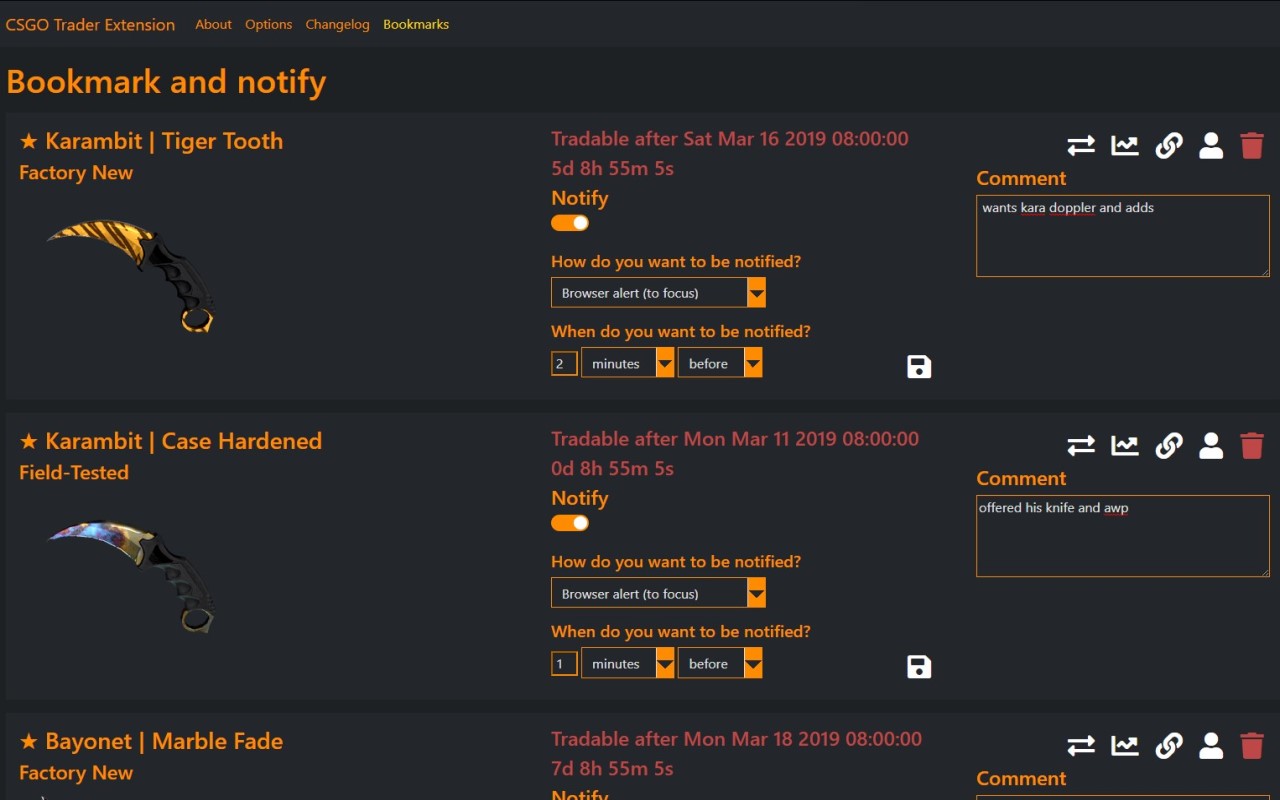
Task: Click trade offer arrows icon for Karambit Tiger Tooth
Action: [1081, 146]
